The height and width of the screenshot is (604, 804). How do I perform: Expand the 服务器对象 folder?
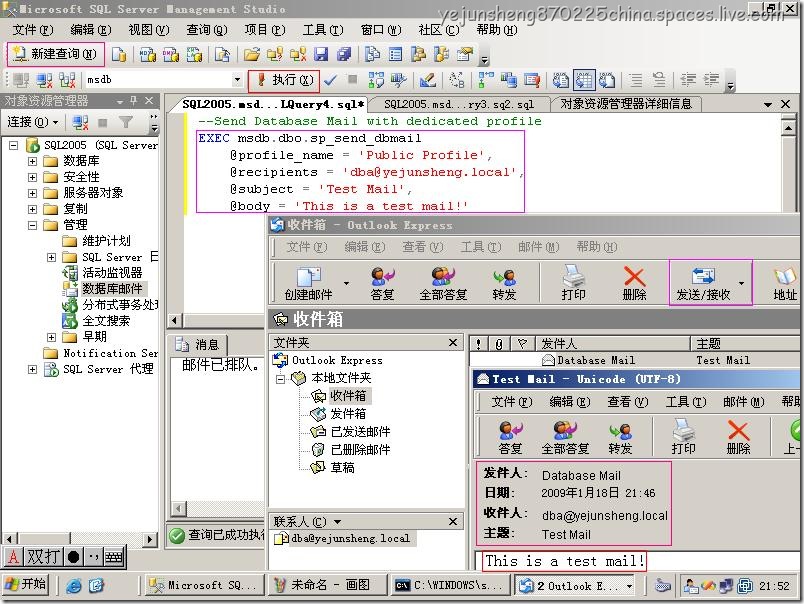point(32,193)
